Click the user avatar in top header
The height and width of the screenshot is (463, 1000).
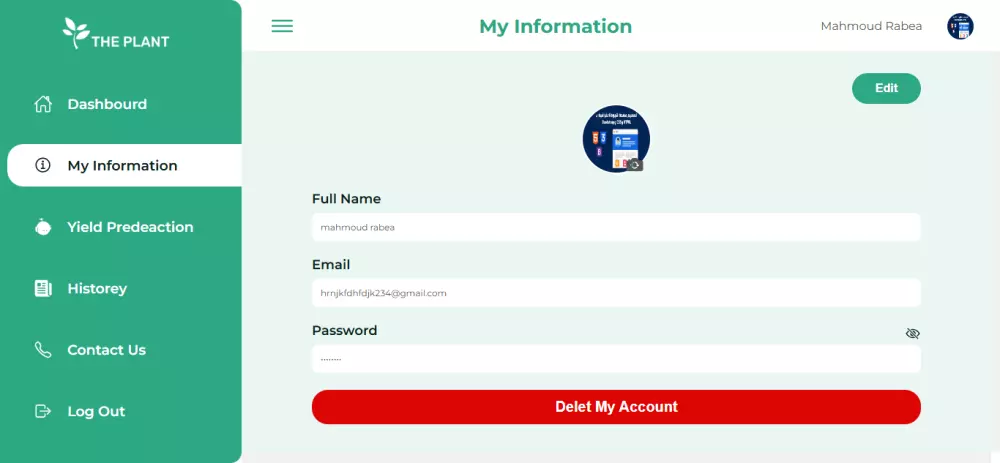(x=960, y=27)
